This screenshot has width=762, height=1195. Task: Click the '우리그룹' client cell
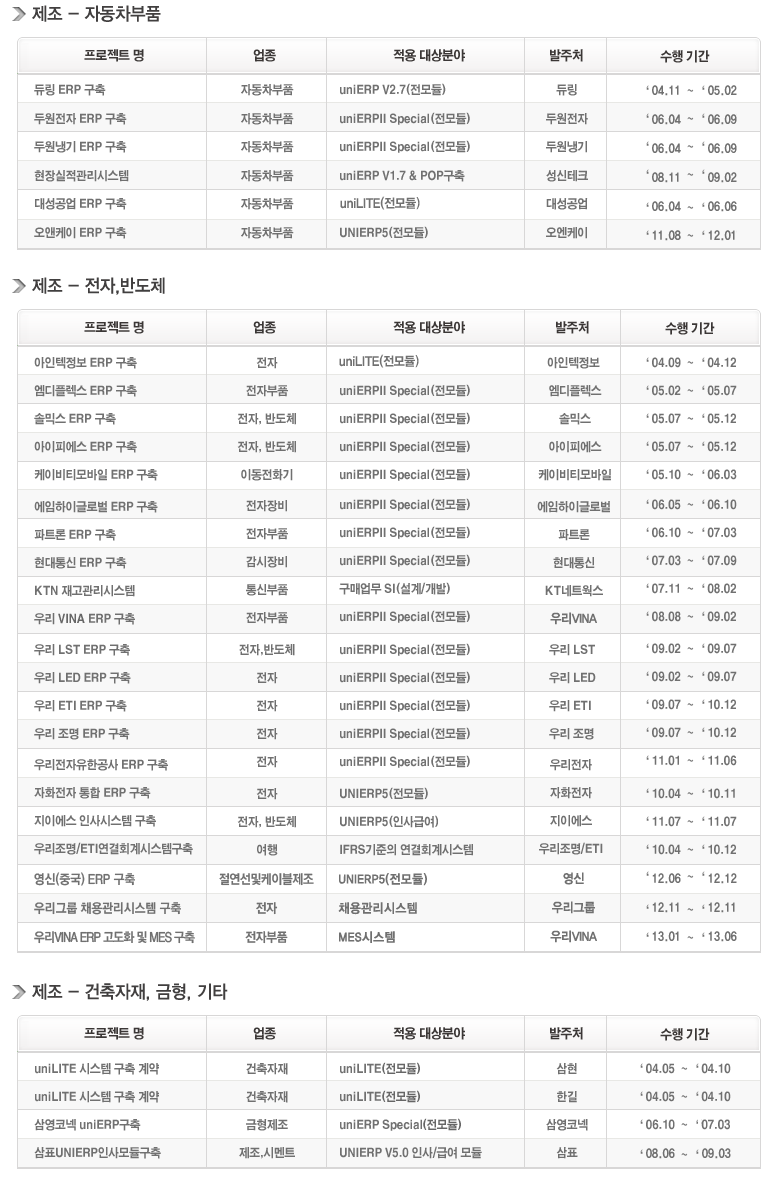coord(574,908)
